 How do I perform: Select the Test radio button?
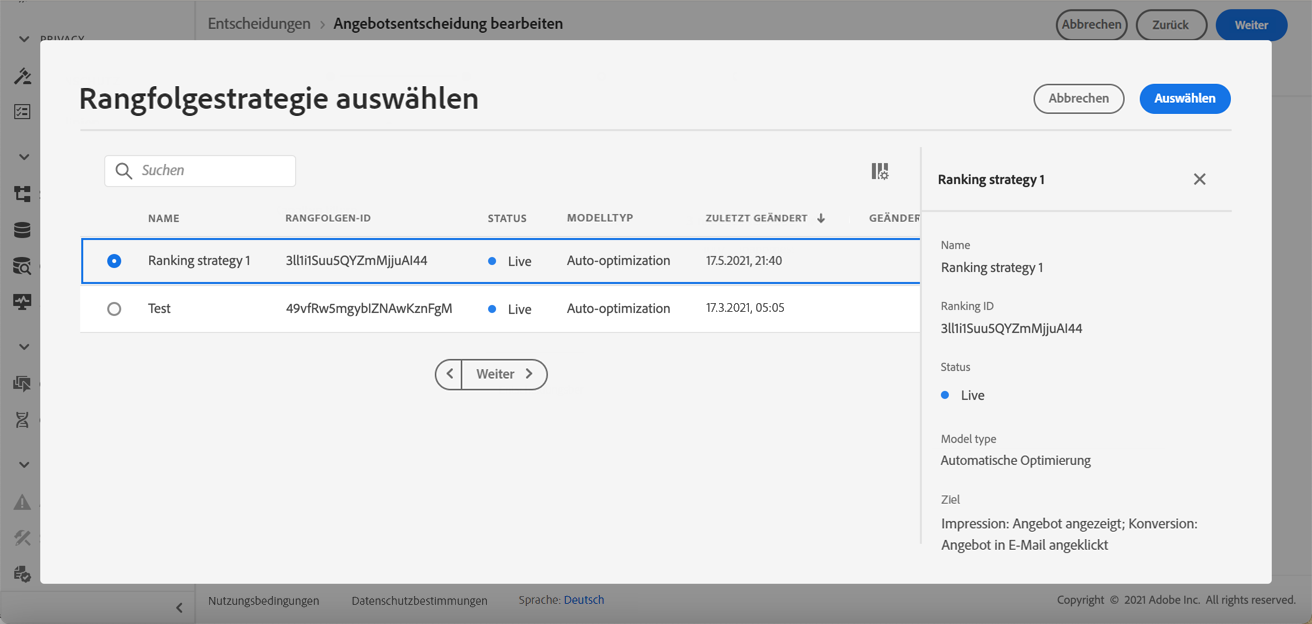[x=114, y=309]
